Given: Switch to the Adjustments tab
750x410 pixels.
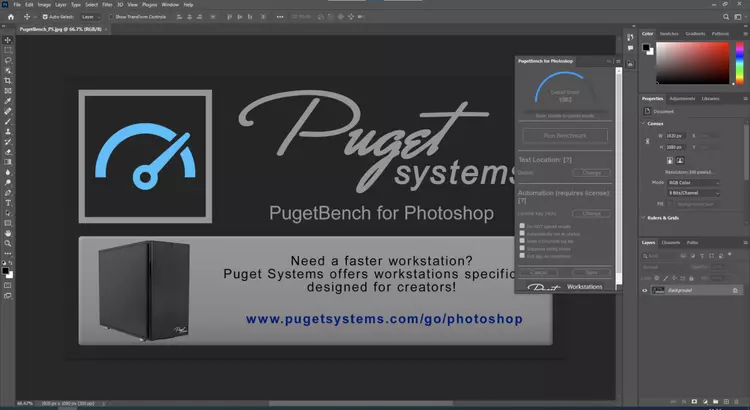Looking at the screenshot, I should pos(682,99).
